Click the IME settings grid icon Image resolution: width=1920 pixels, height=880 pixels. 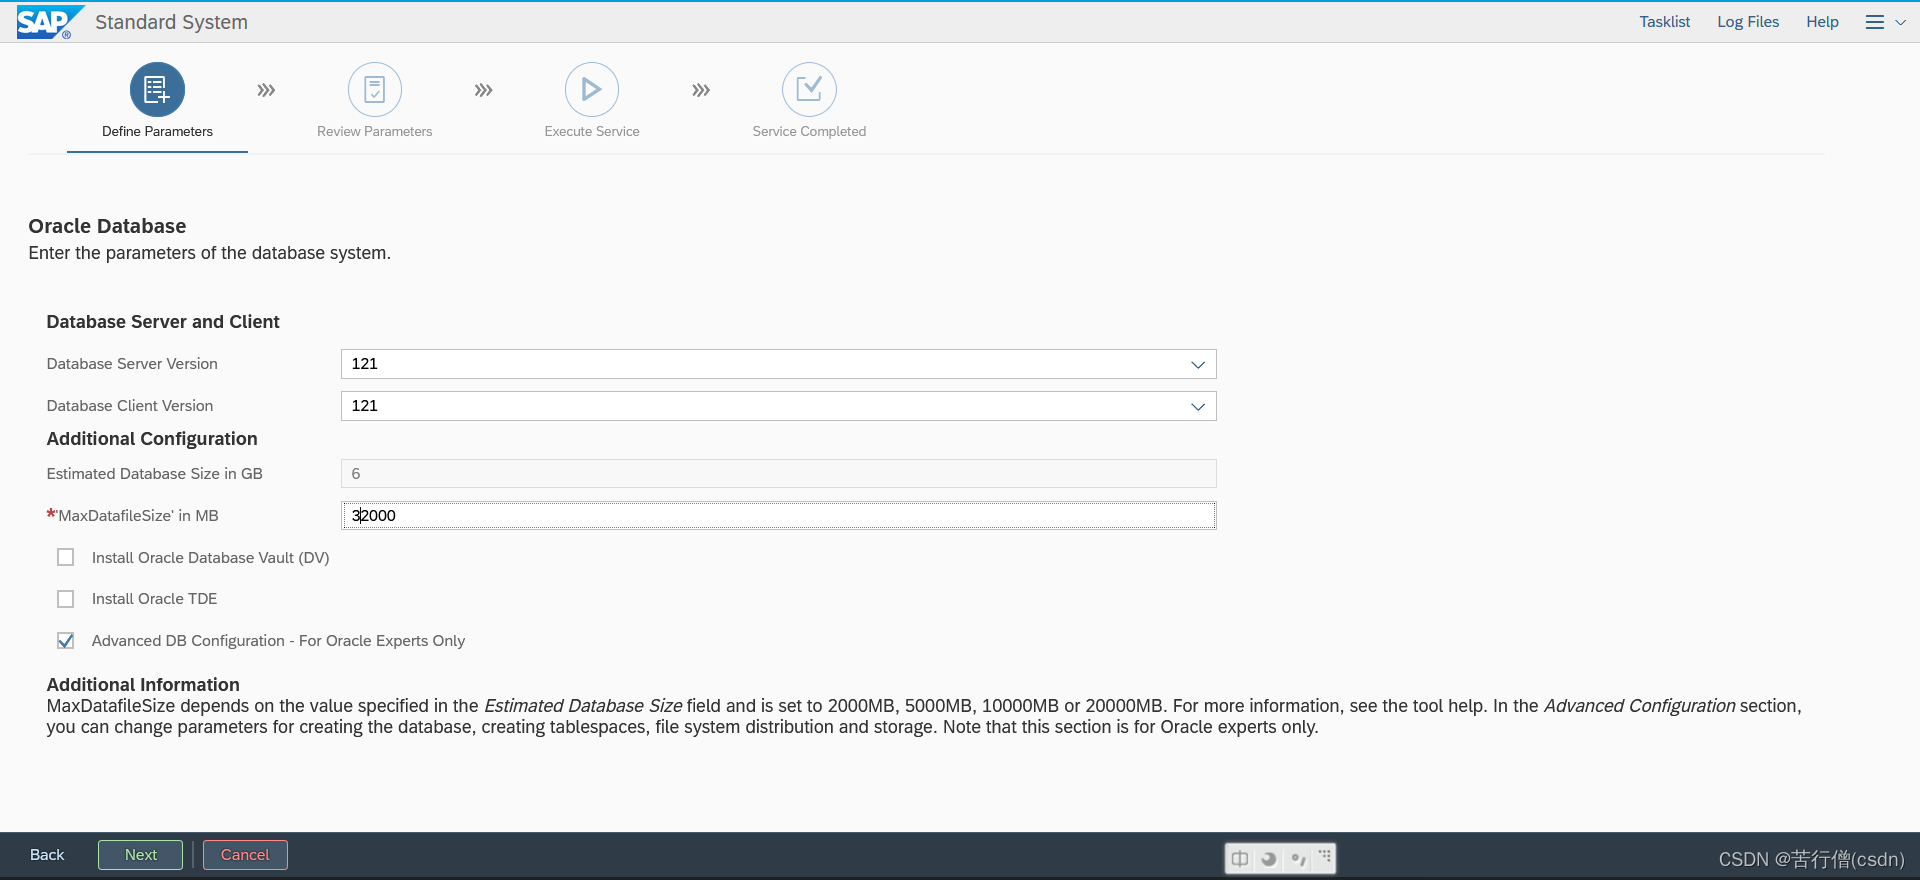1324,857
